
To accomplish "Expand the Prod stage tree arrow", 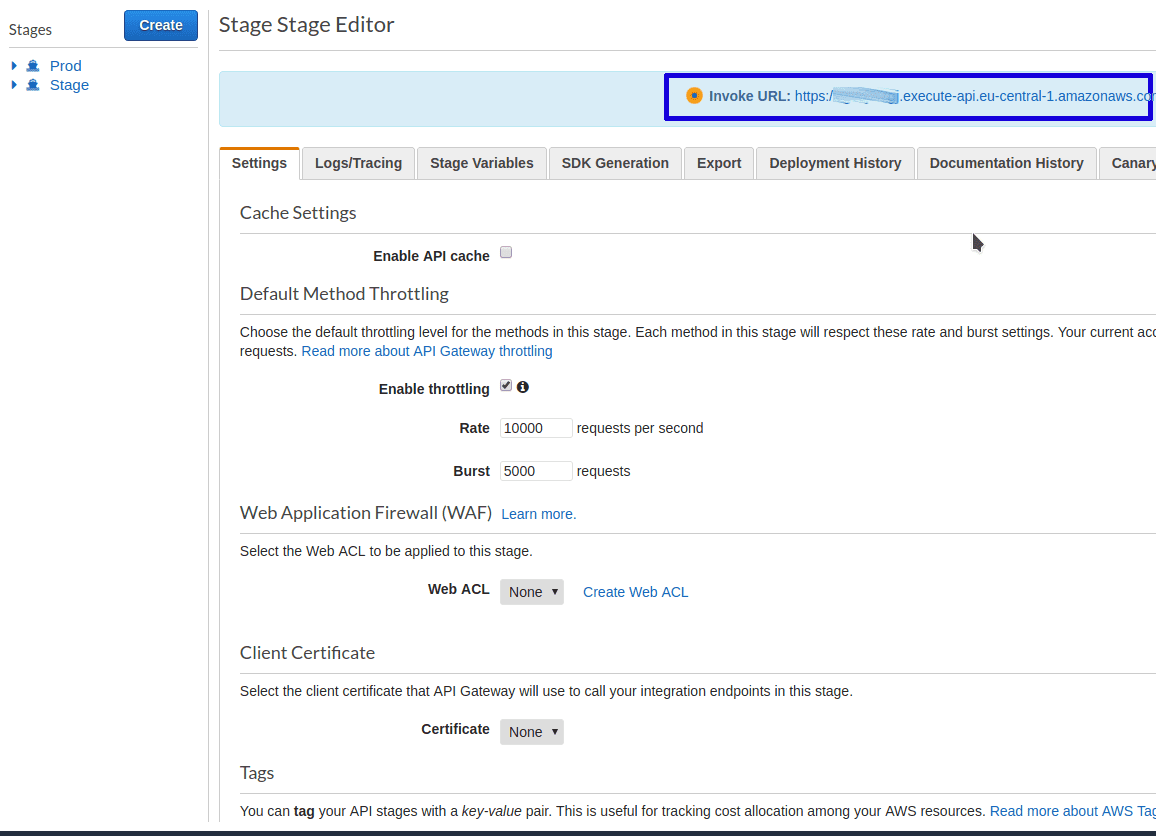I will point(14,66).
